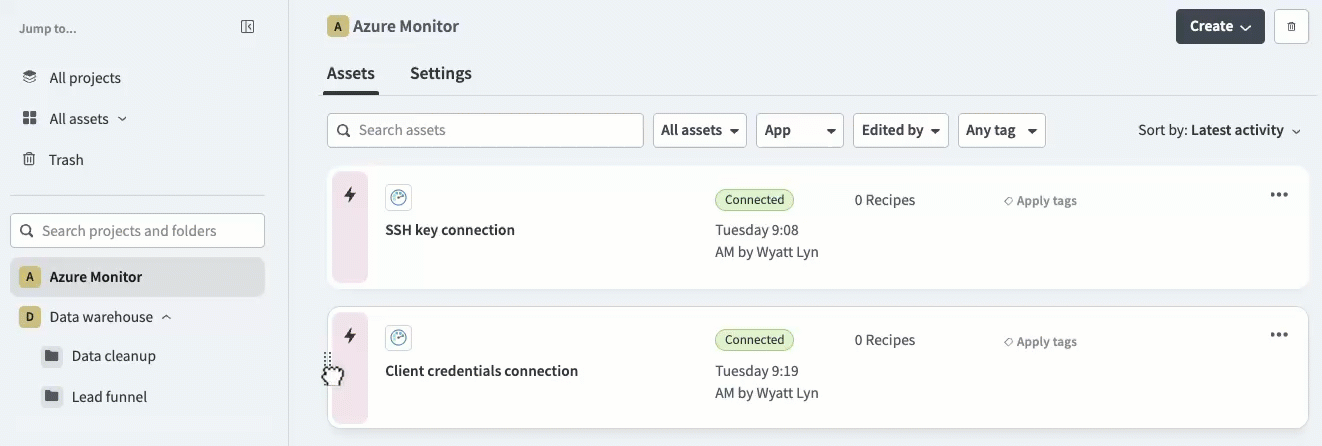The image size is (1322, 446).
Task: Click tag icon in Client credentials connection row
Action: pyautogui.click(x=1008, y=342)
